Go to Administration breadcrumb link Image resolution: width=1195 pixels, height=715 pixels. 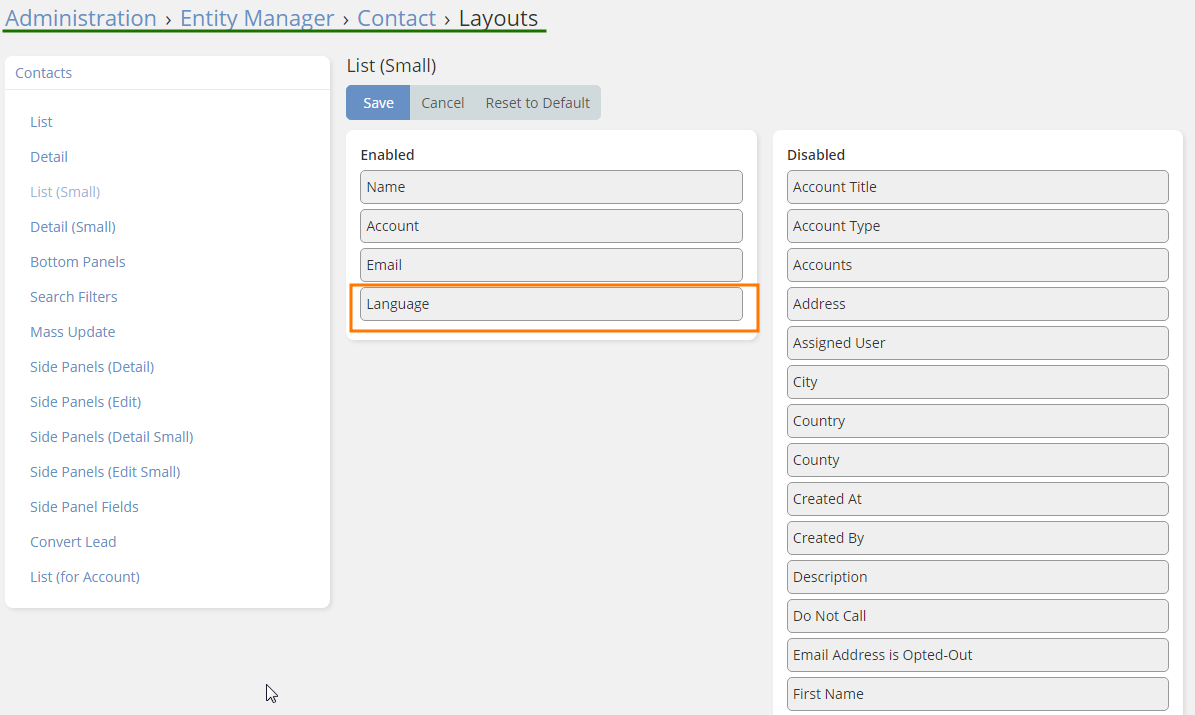(81, 18)
